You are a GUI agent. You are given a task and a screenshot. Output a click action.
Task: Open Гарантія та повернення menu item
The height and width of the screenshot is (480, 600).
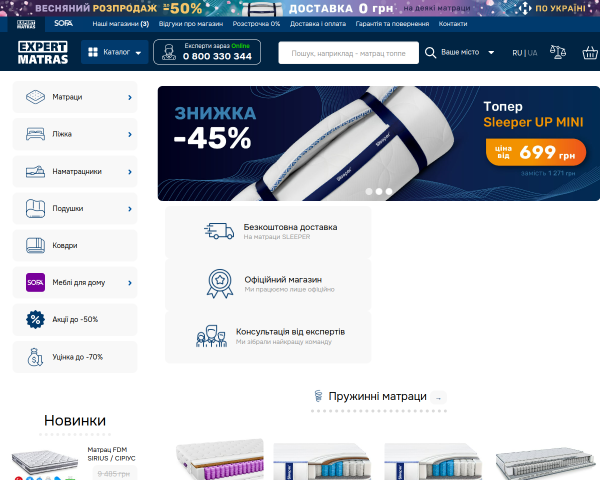[392, 24]
